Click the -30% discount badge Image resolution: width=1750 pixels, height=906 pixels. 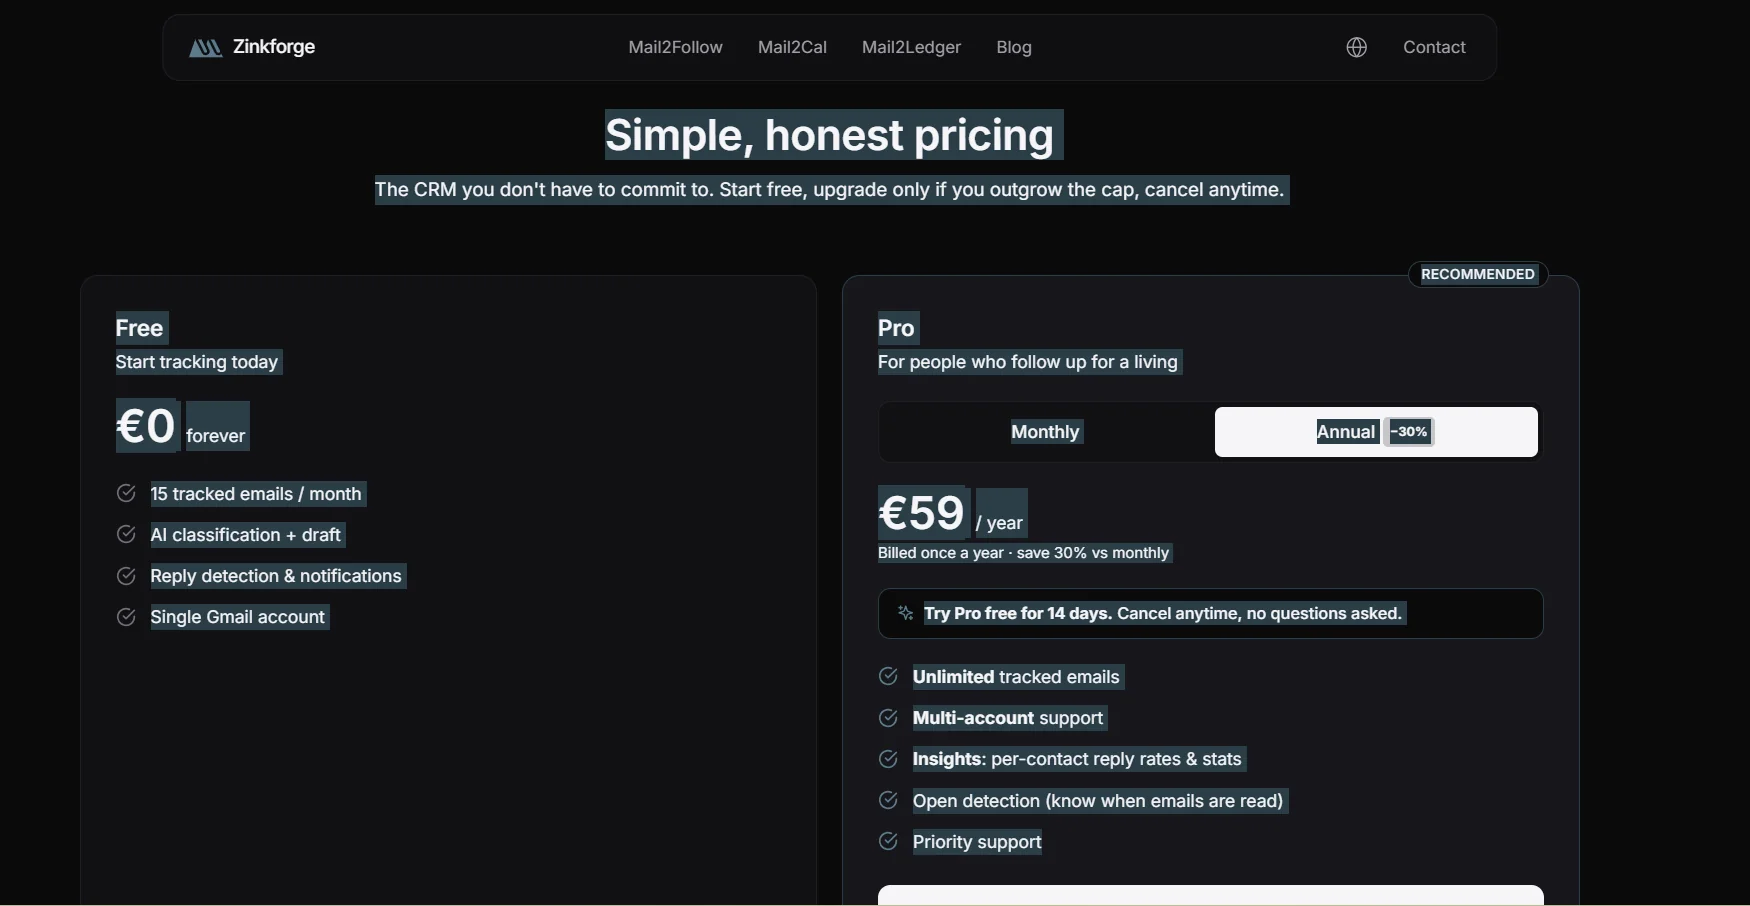1410,432
